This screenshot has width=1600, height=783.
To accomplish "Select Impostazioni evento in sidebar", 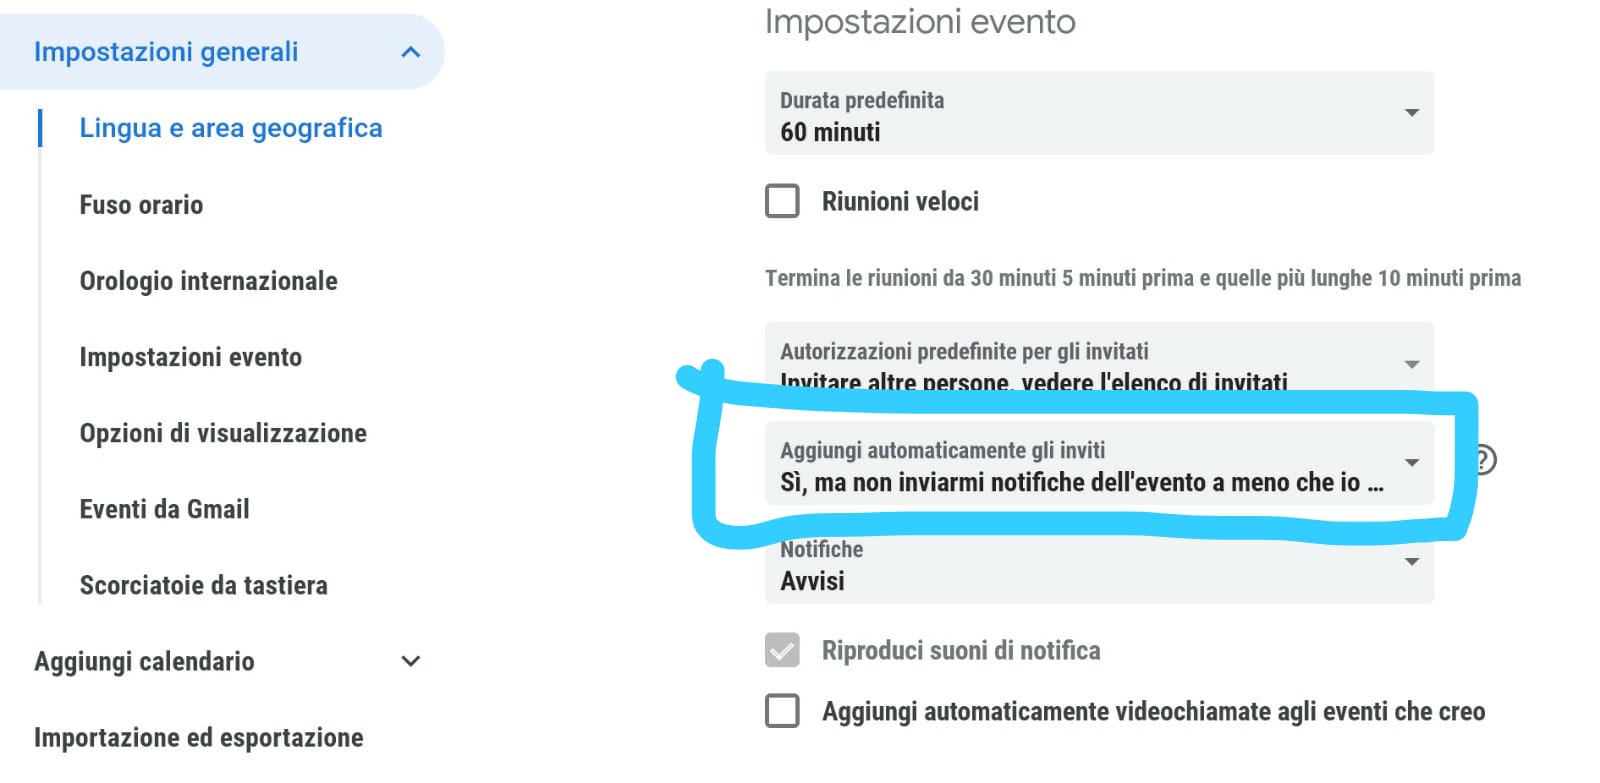I will tap(190, 357).
